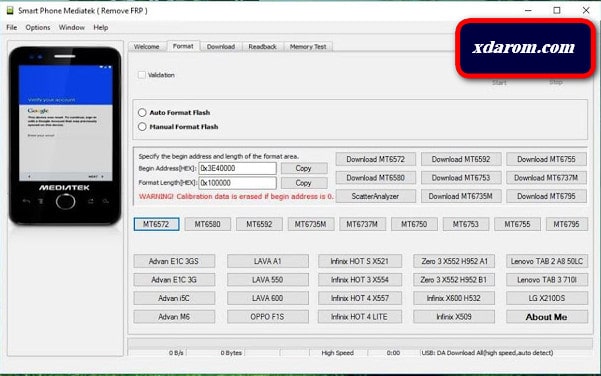Click the Format Length hex input field
Image resolution: width=601 pixels, height=376 pixels.
pos(237,183)
